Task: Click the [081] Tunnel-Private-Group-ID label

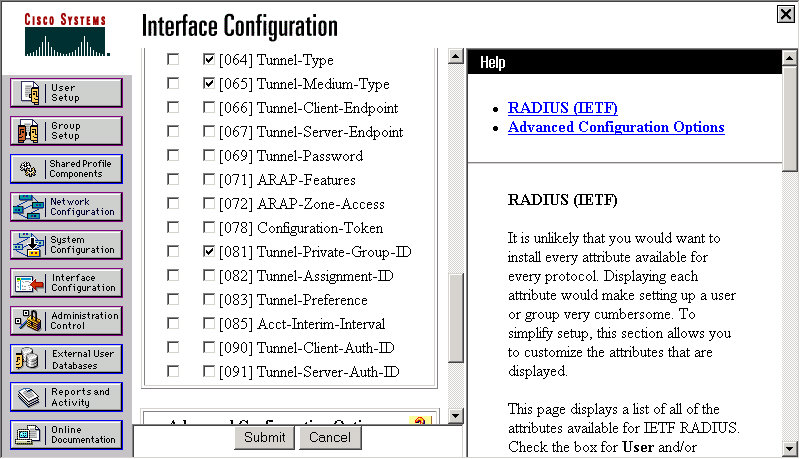Action: pyautogui.click(x=315, y=251)
